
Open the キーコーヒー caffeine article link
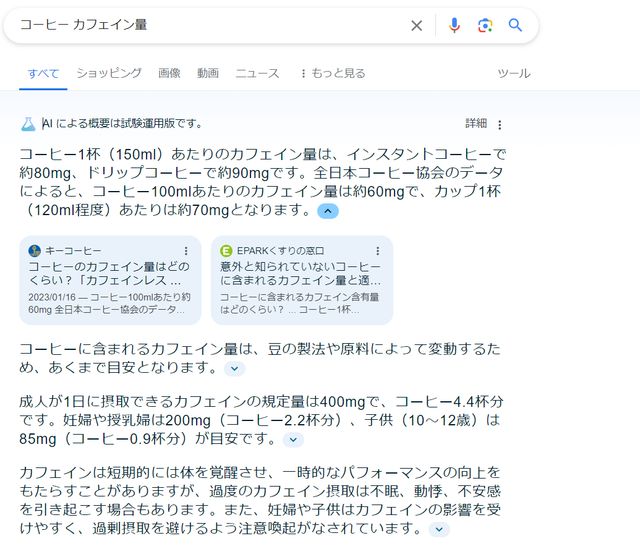[x=109, y=274]
